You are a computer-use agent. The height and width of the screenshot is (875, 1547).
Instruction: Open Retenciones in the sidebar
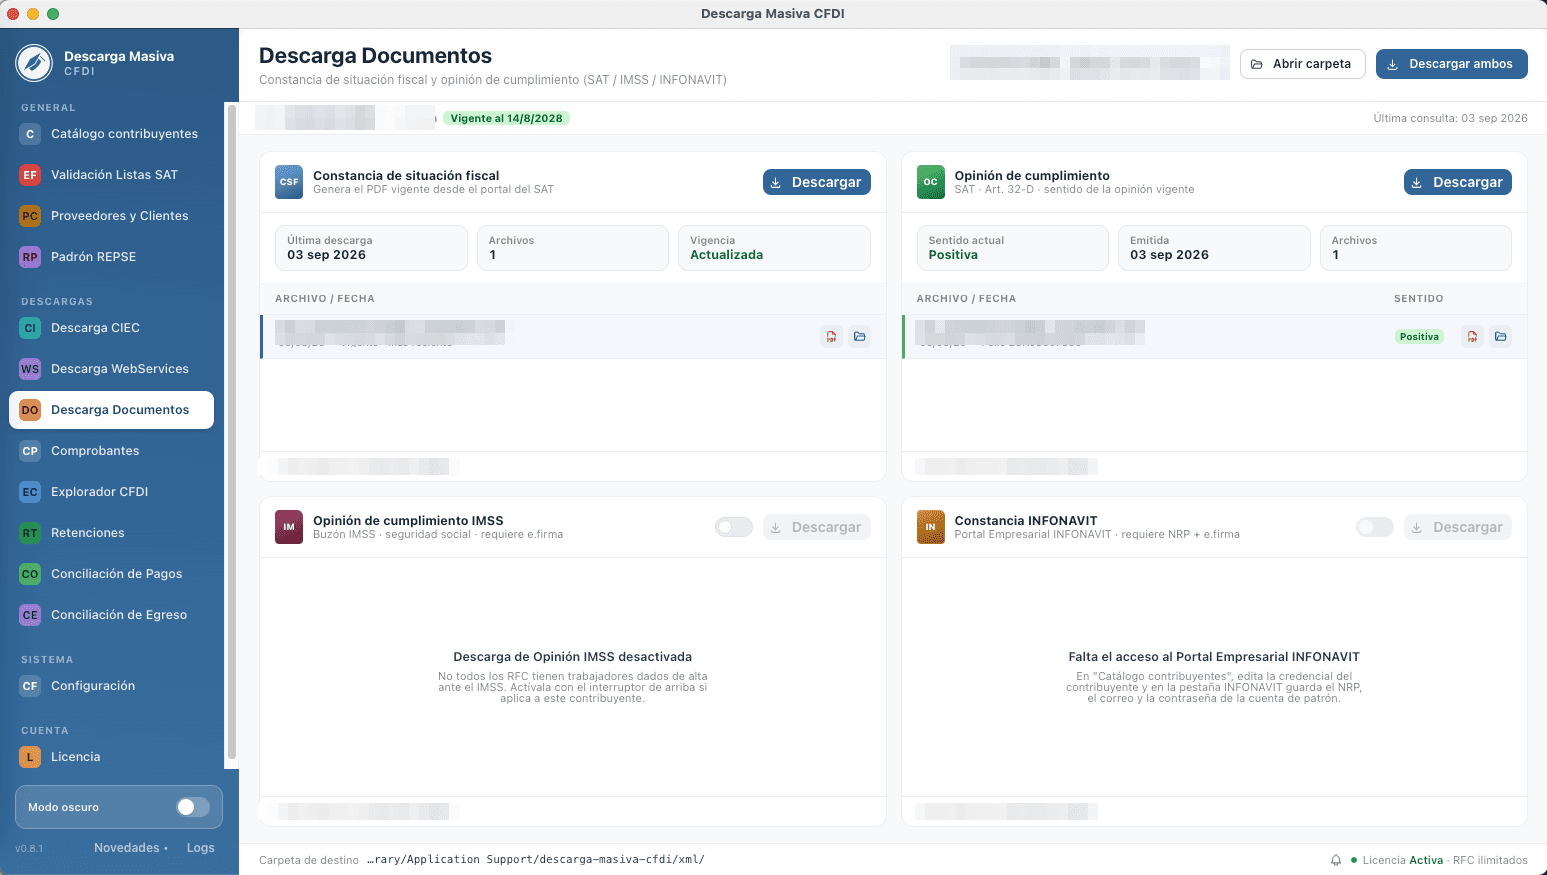111,533
